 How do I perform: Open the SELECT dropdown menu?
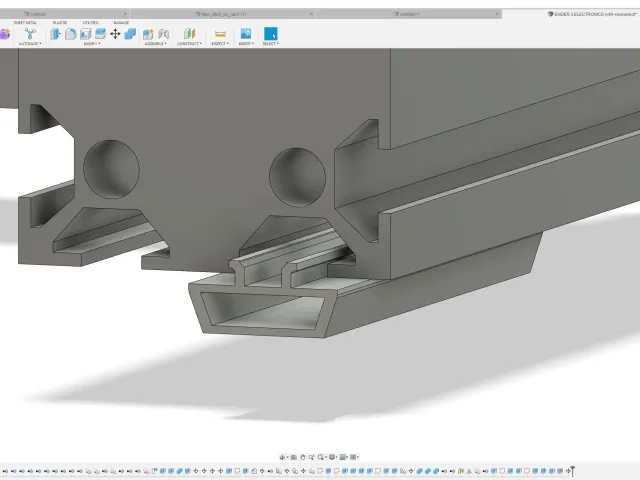(271, 44)
